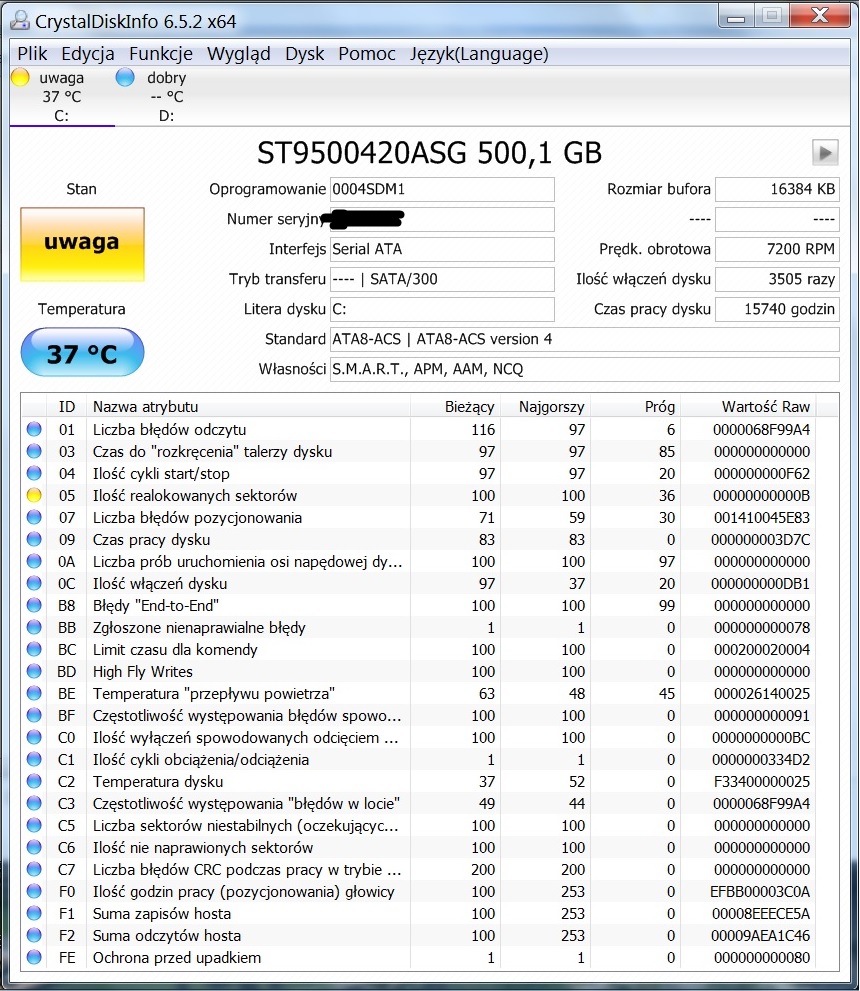The image size is (860, 991).
Task: Click blue status icon for attribute F0
Action: 34,891
